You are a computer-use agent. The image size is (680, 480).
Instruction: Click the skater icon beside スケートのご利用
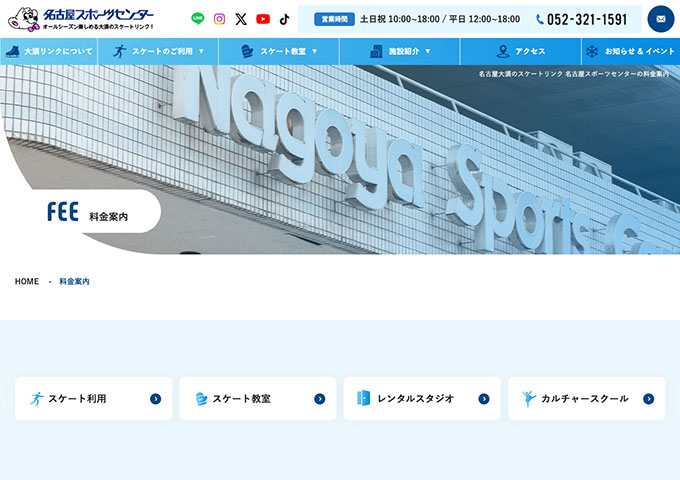tap(119, 51)
